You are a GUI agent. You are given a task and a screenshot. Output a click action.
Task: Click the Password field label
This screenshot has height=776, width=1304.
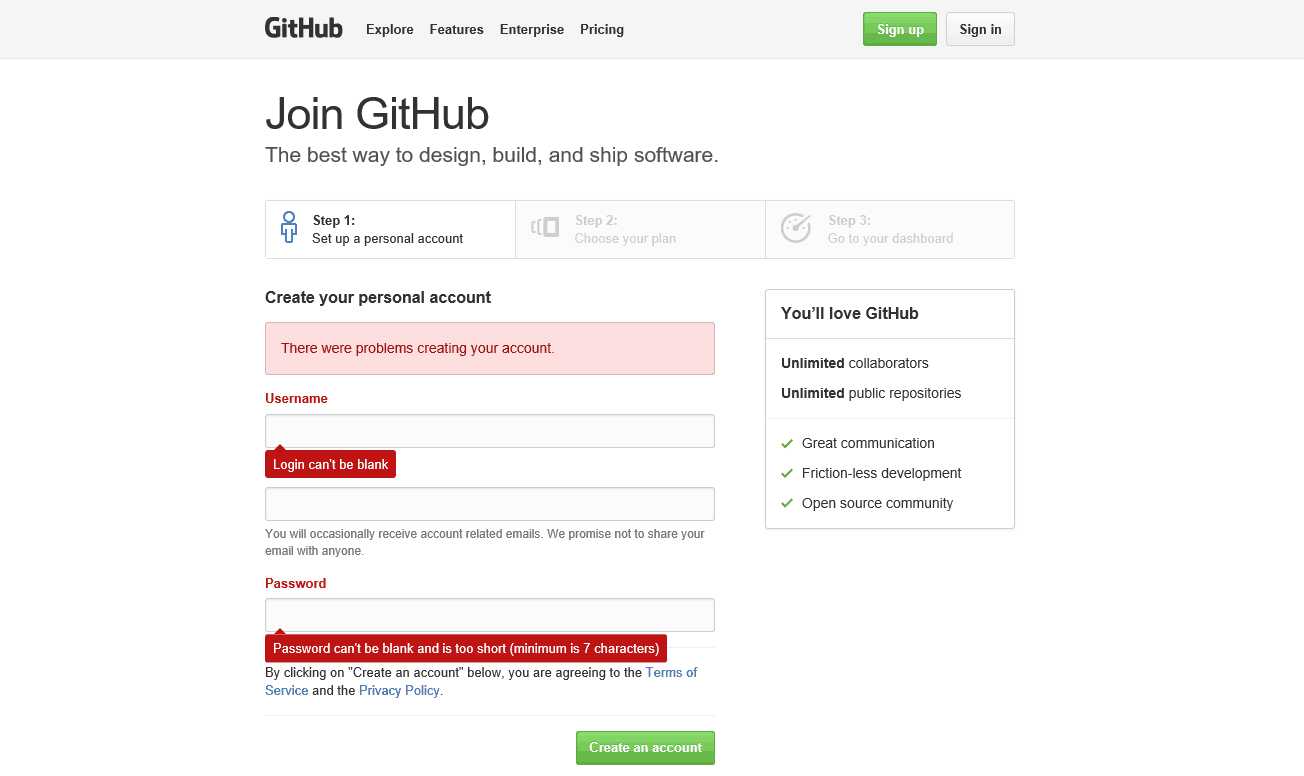(x=295, y=583)
